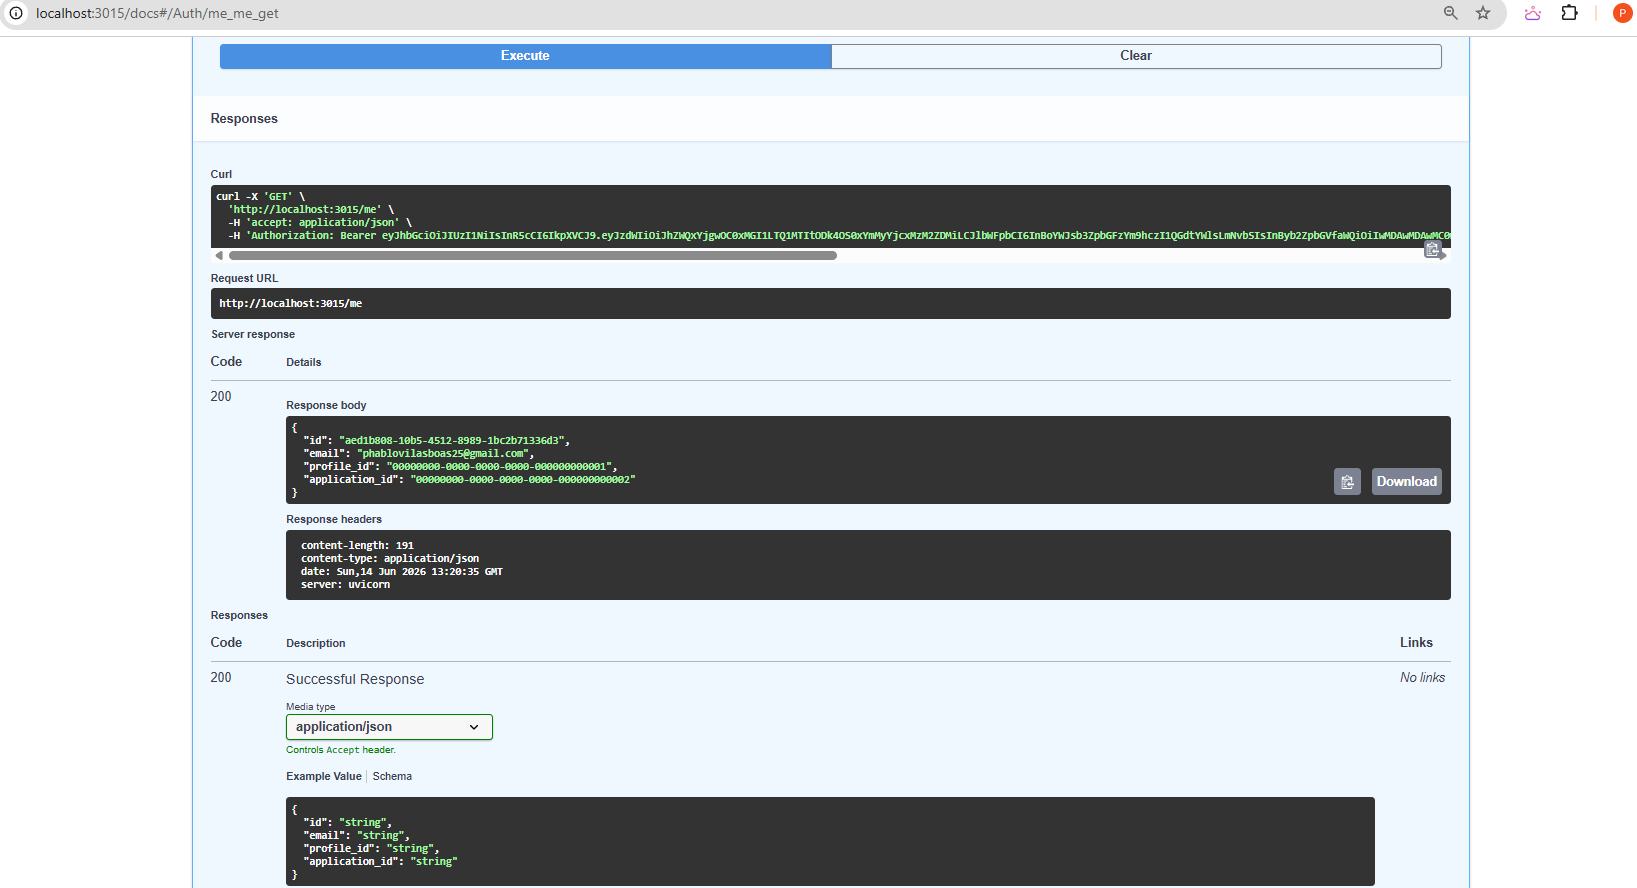Viewport: 1637px width, 888px height.
Task: Click the browser address bar URL
Action: coord(157,13)
